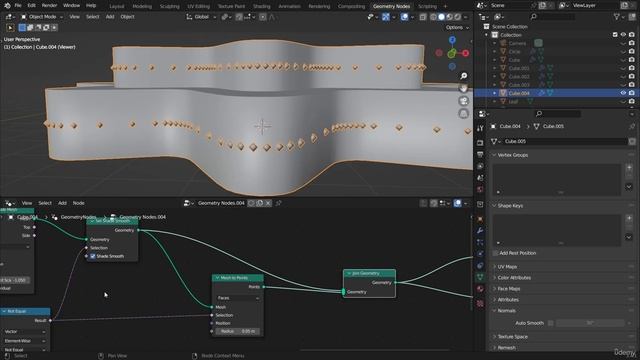Switch perspective/orthographic grid icon in viewport
This screenshot has height=360, width=640.
(464, 113)
